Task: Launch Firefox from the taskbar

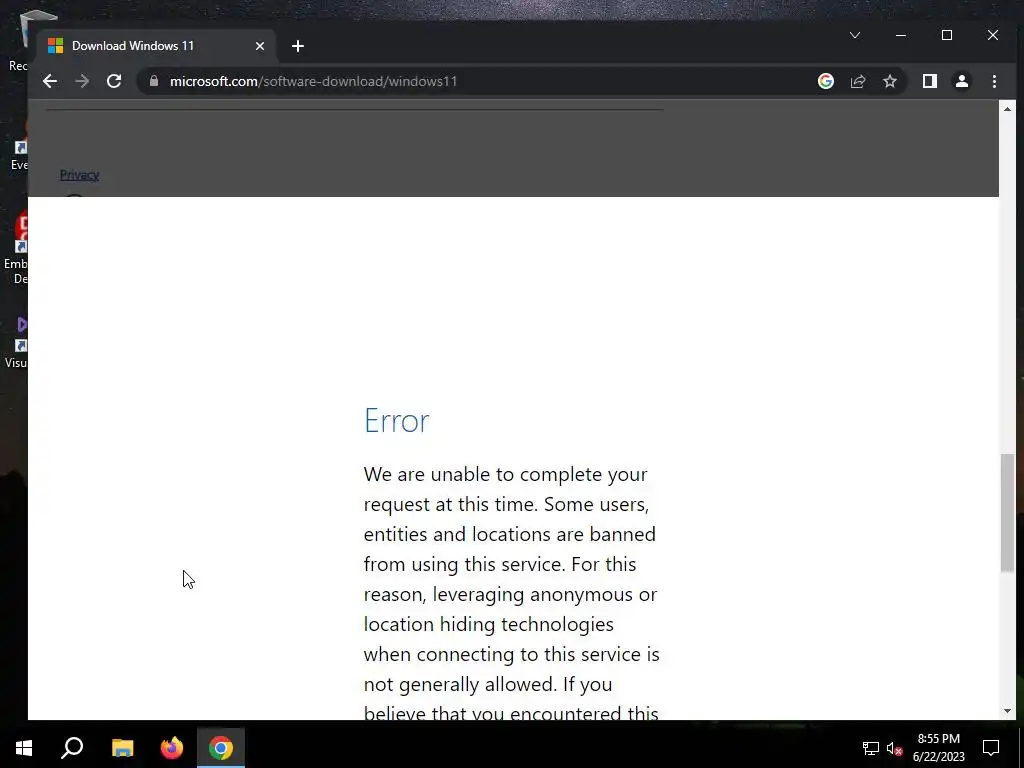Action: [x=172, y=748]
